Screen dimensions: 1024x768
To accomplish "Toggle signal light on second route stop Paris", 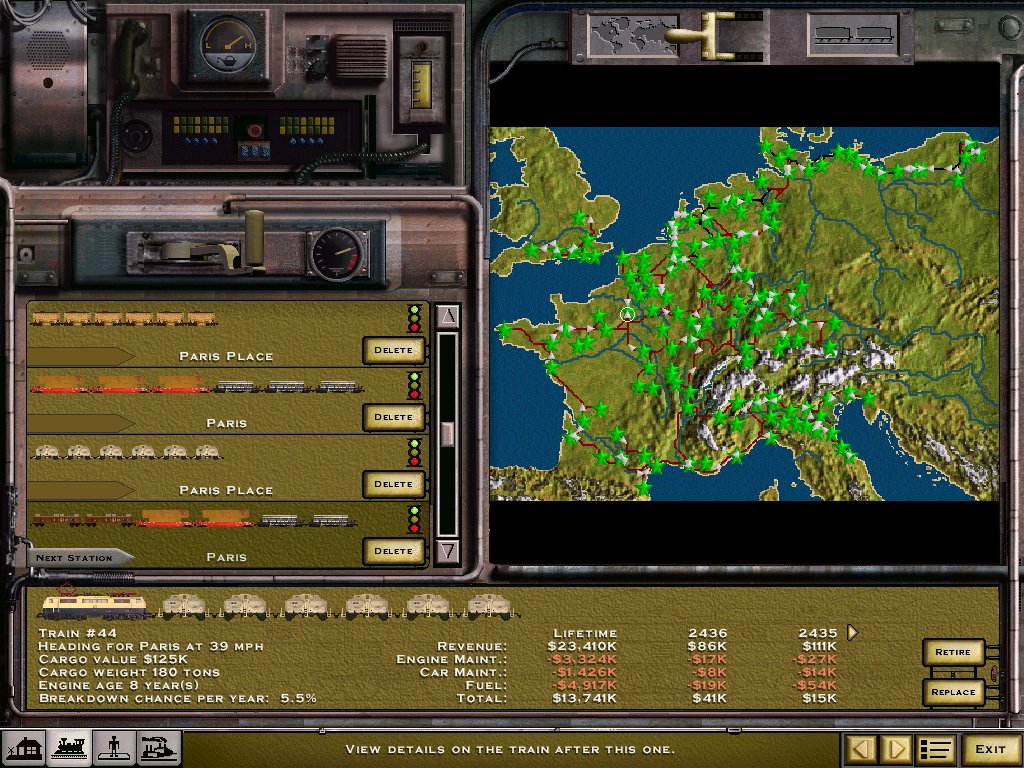I will pyautogui.click(x=414, y=386).
